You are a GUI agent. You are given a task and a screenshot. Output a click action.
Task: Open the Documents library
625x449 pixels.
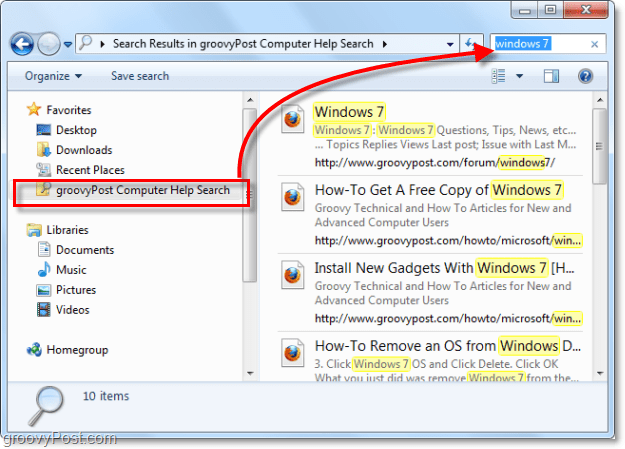[85, 250]
